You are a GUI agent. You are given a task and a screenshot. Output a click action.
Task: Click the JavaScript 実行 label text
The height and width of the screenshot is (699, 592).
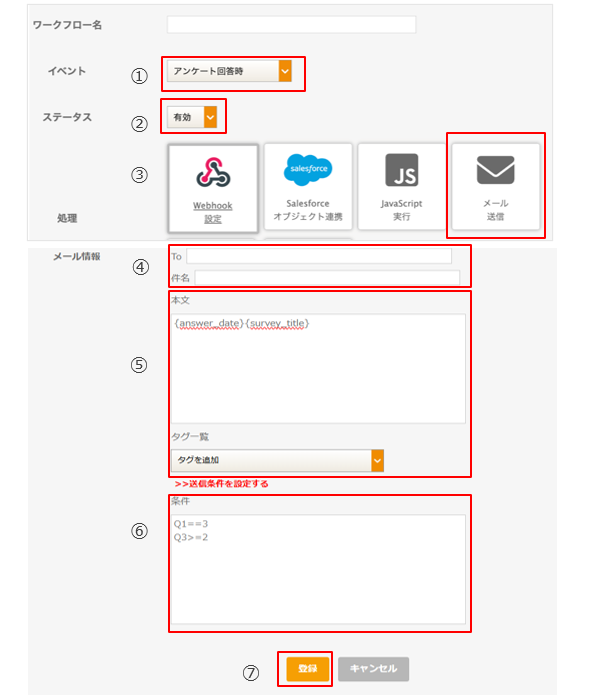402,210
